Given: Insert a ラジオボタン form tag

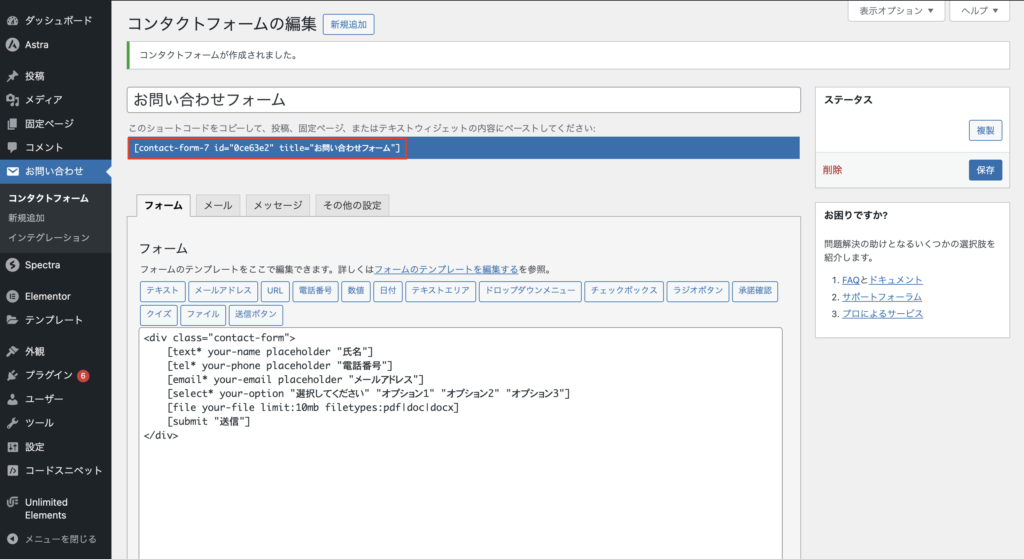Looking at the screenshot, I should pos(699,291).
